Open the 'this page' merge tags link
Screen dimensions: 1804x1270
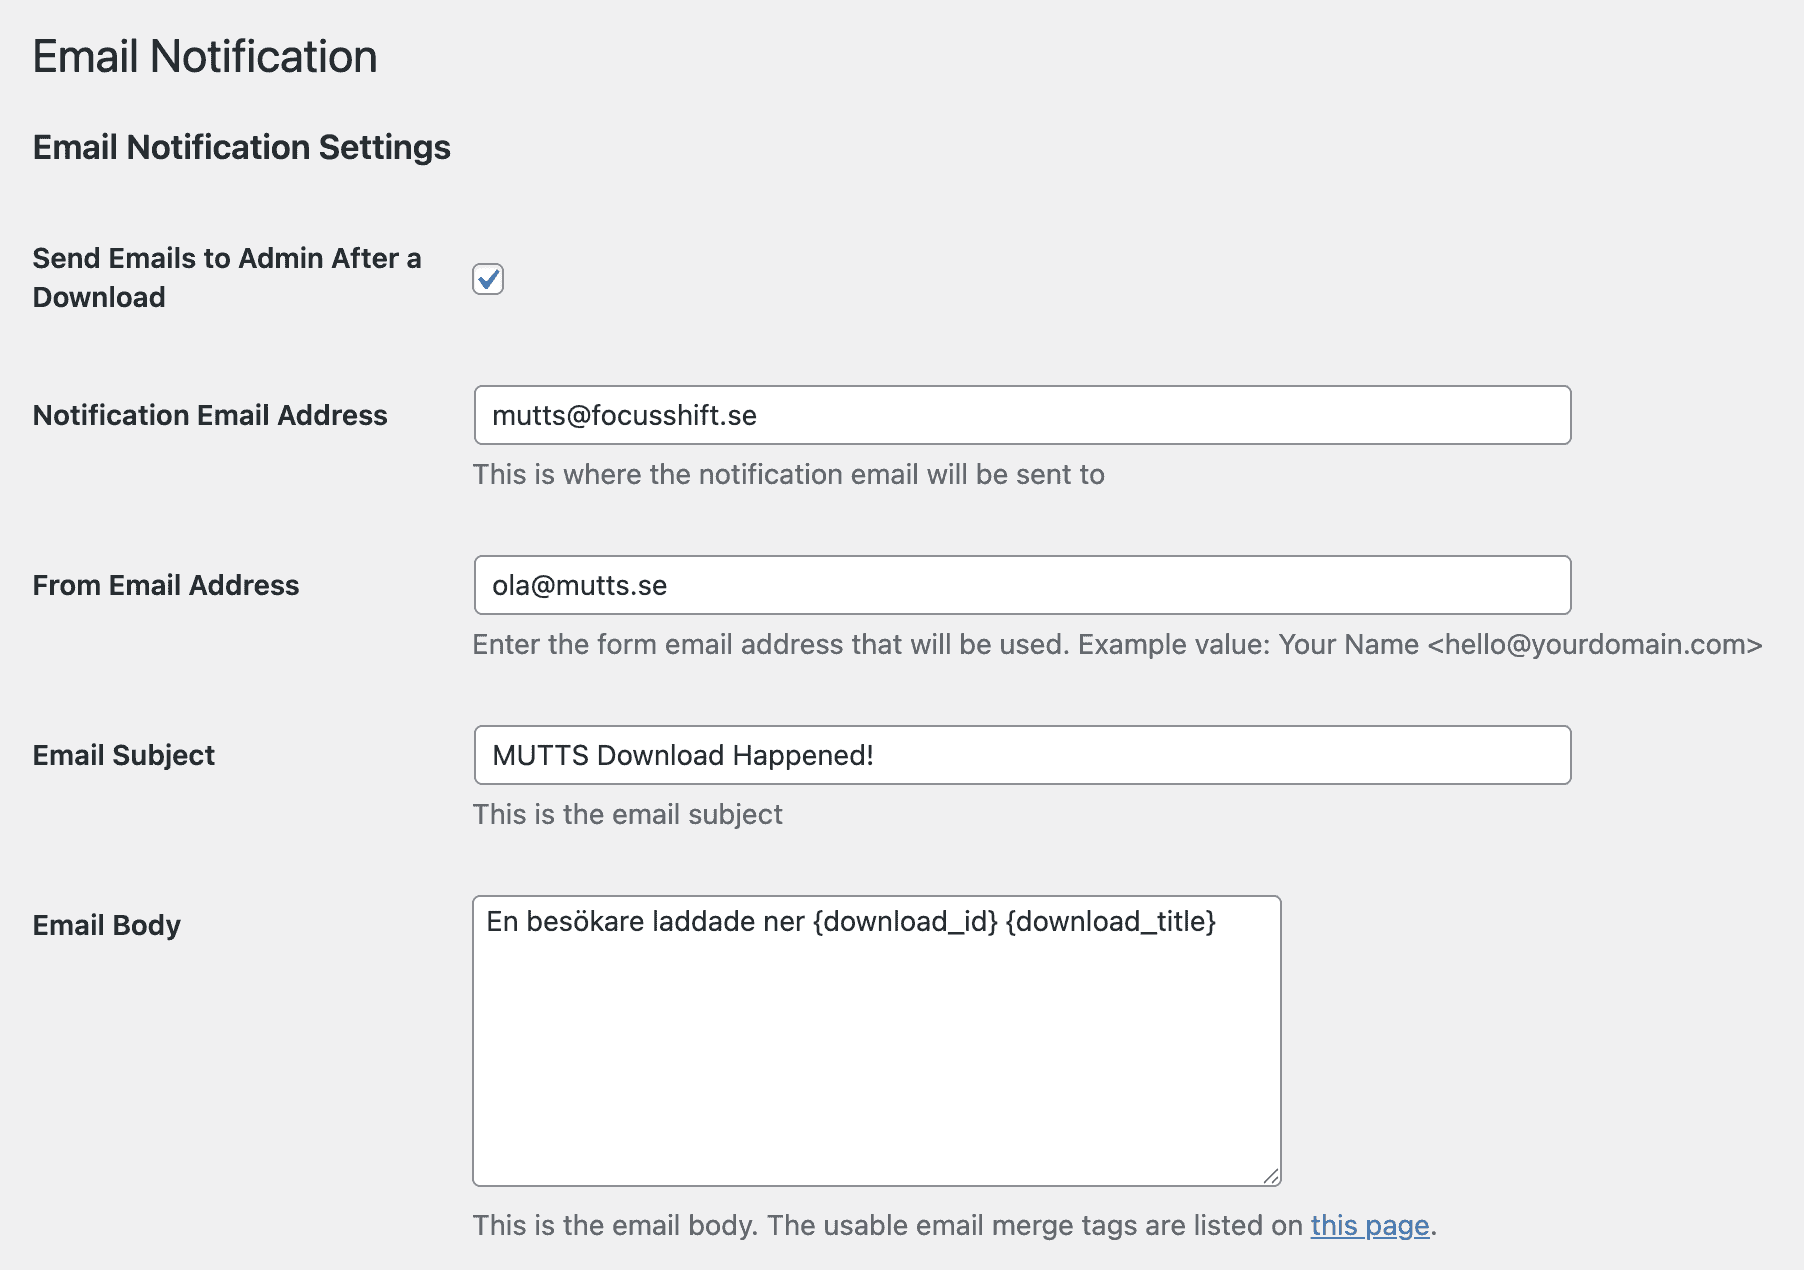point(1370,1225)
